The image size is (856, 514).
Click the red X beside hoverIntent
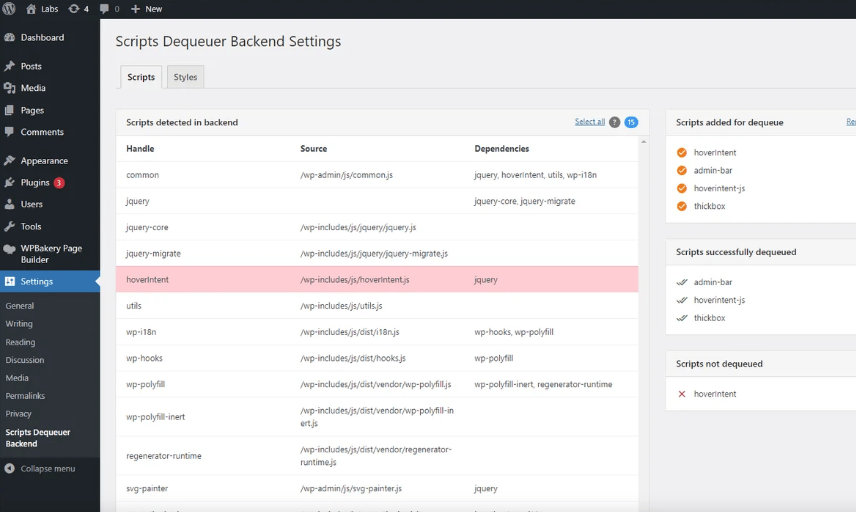(682, 394)
